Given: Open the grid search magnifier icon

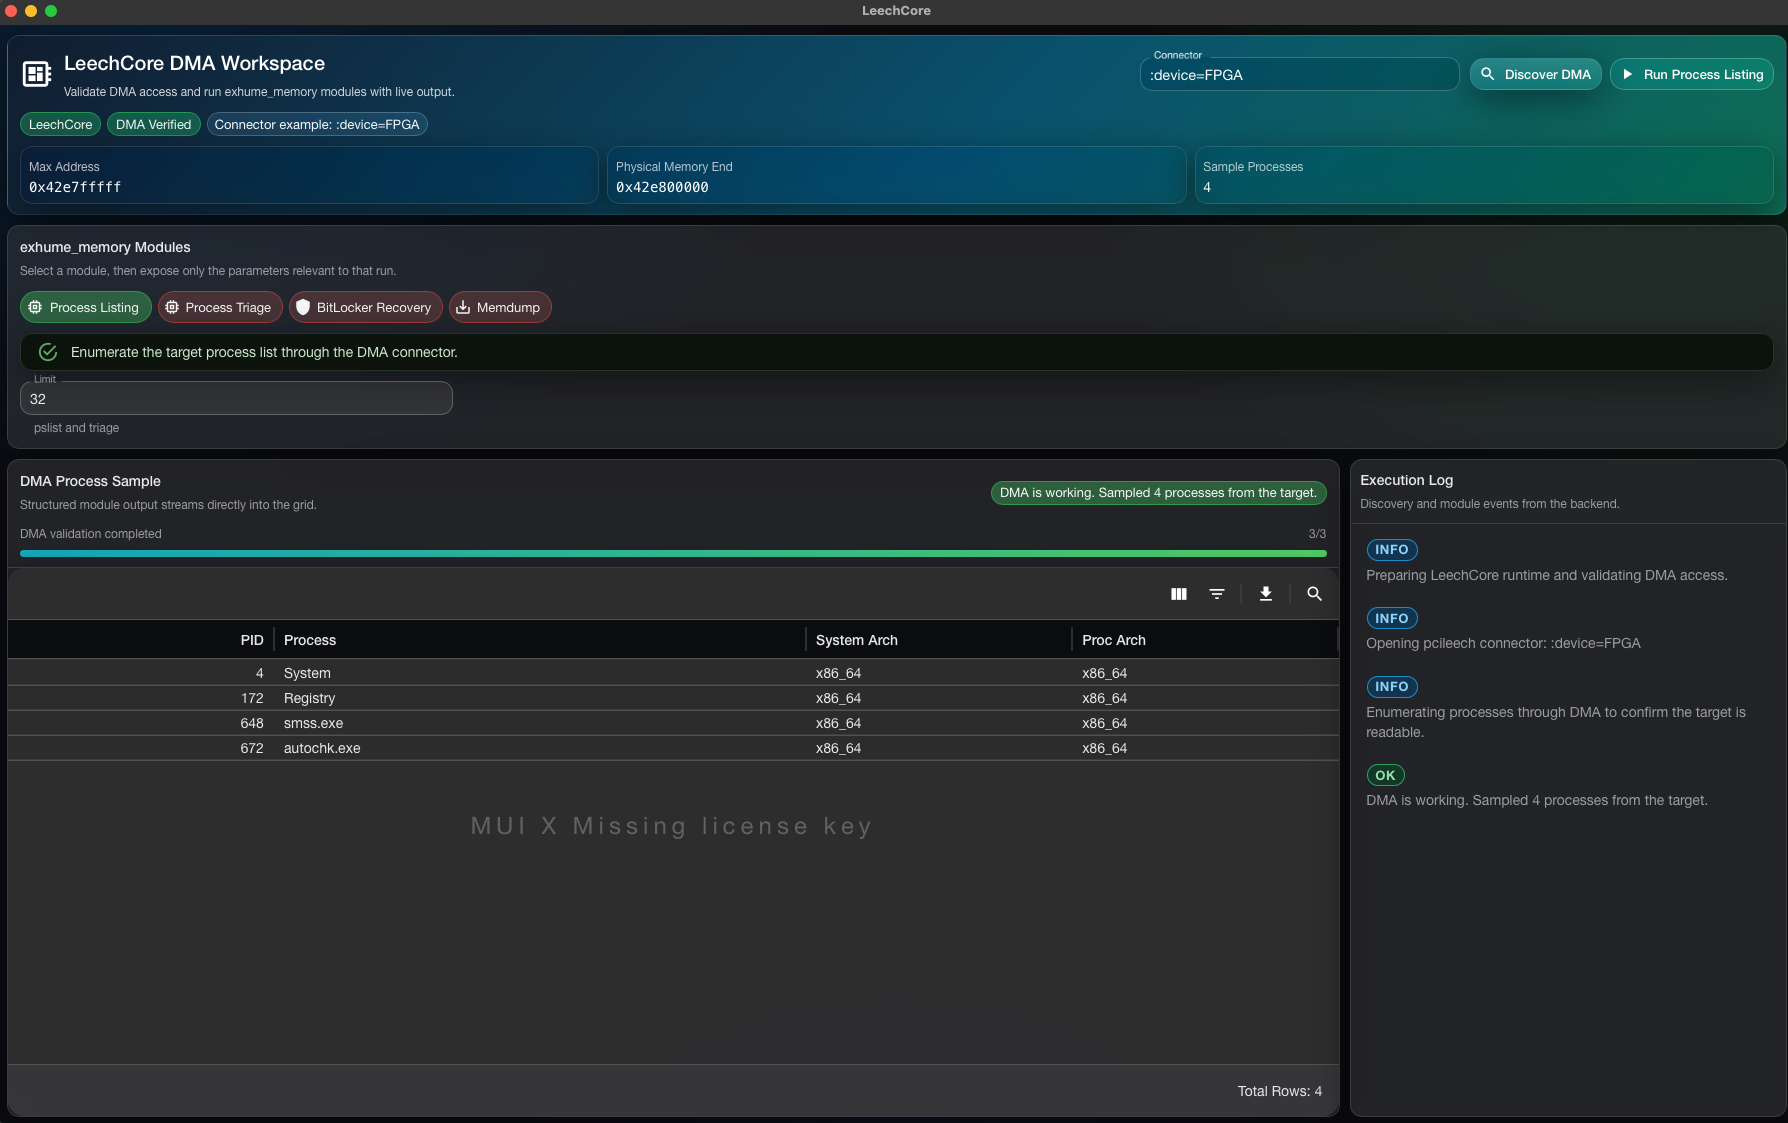Looking at the screenshot, I should pos(1314,594).
